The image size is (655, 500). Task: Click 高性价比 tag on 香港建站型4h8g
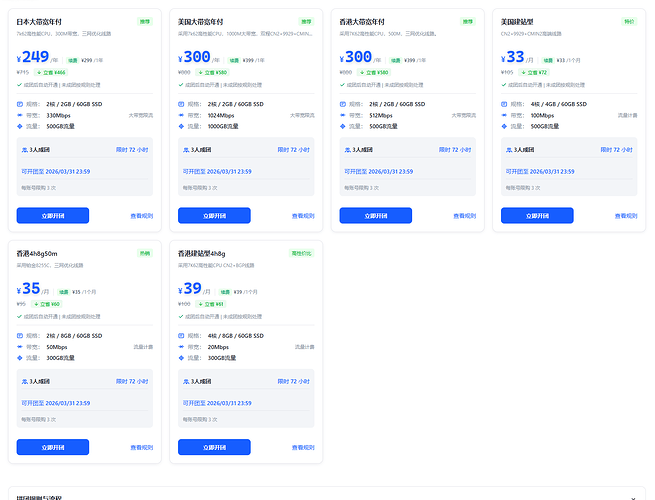click(301, 253)
